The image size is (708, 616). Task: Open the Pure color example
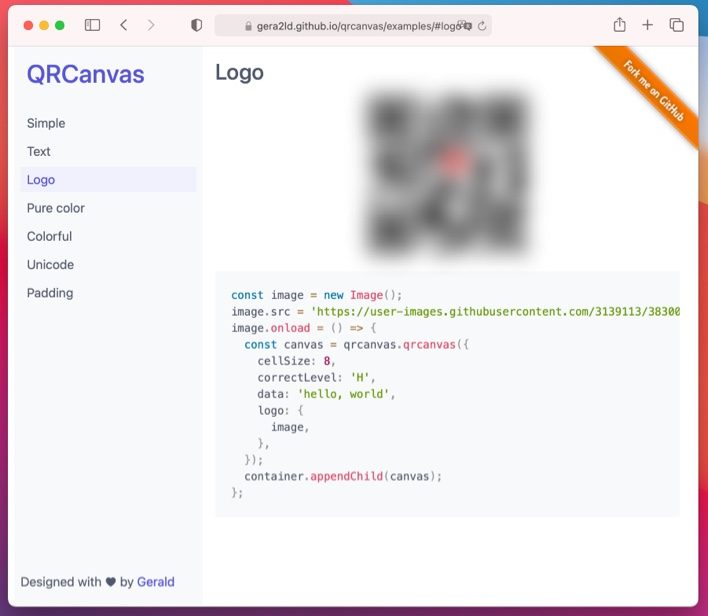56,208
